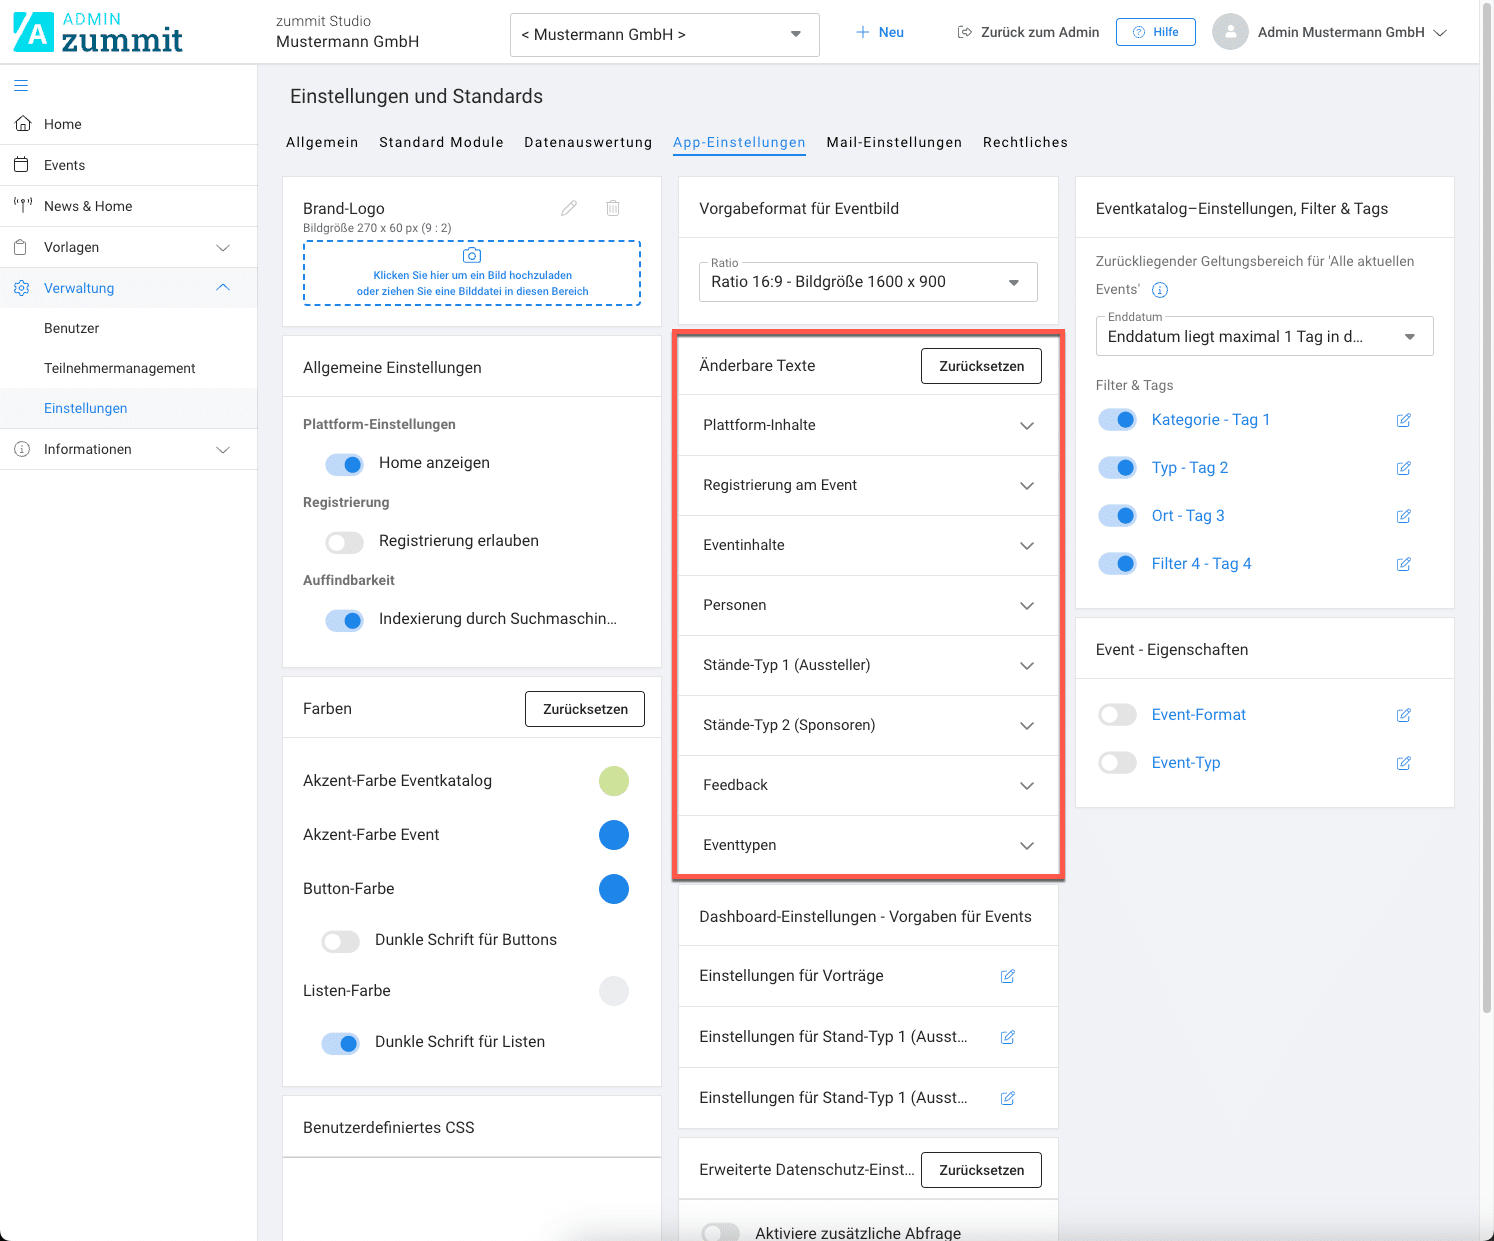Turn on the Event-Typ toggle
Image resolution: width=1494 pixels, height=1241 pixels.
click(1117, 763)
